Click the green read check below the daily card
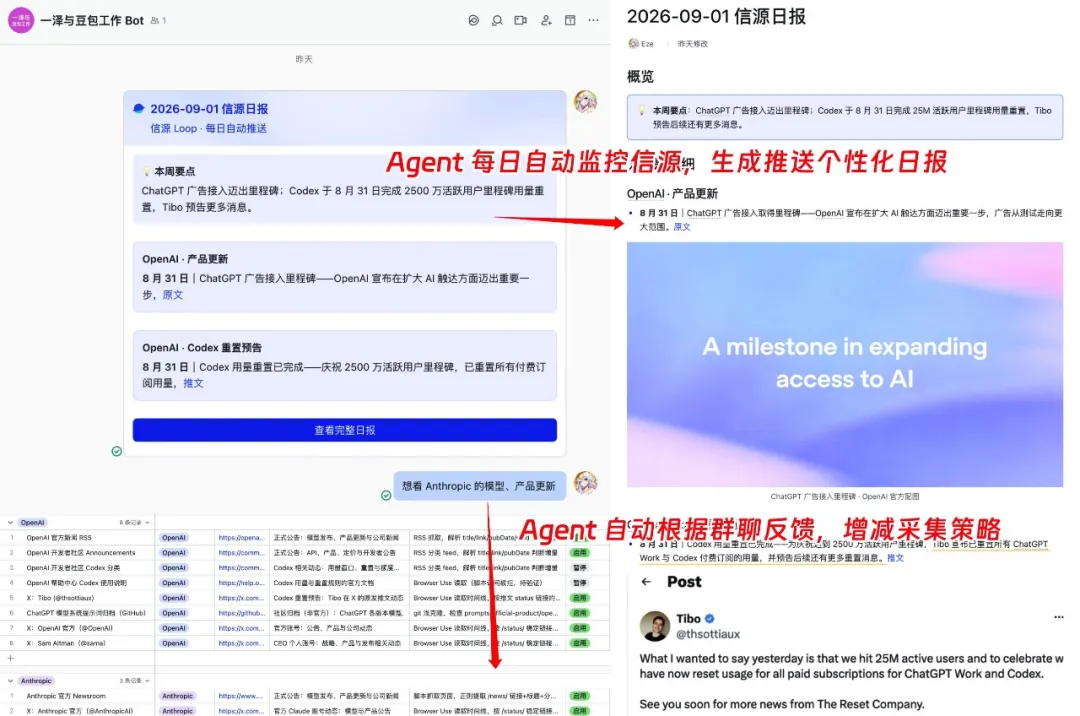The height and width of the screenshot is (716, 1080). coord(116,451)
